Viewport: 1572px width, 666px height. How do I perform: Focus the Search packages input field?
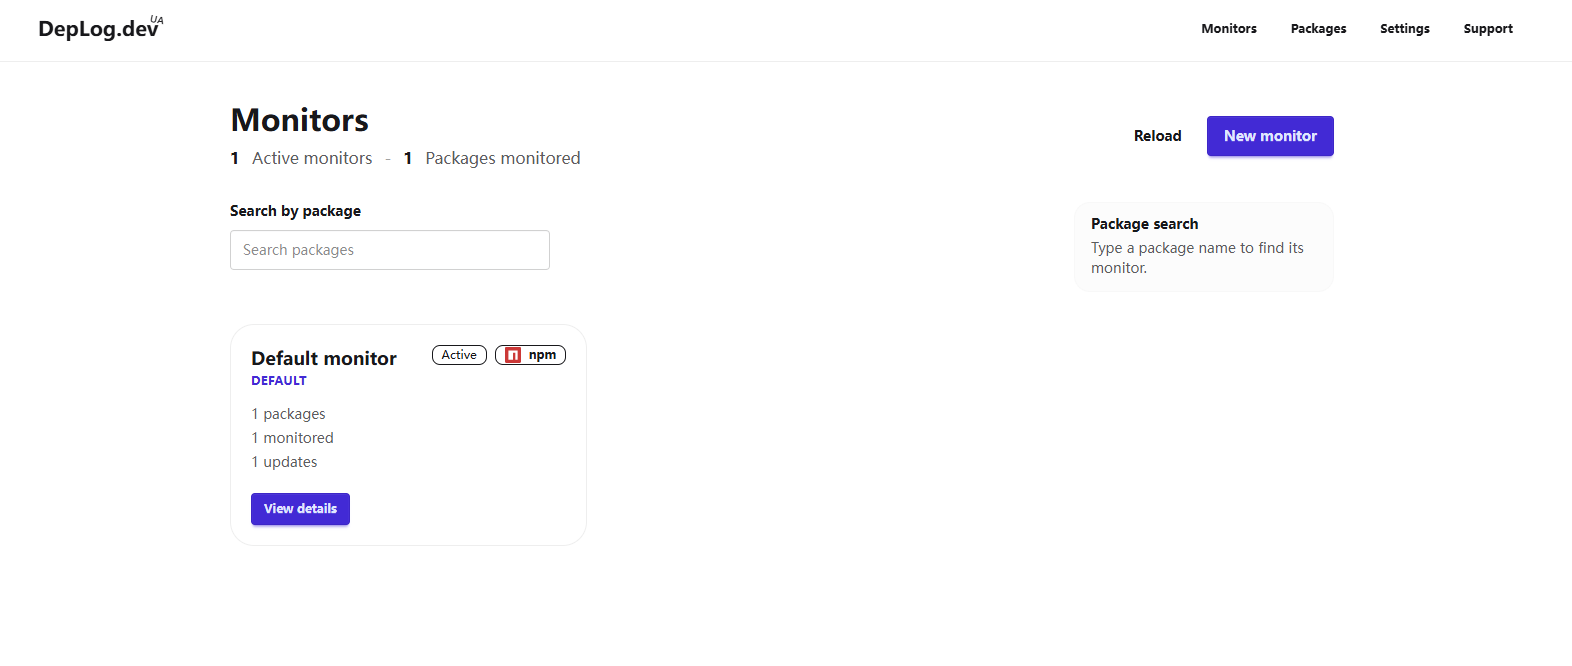coord(390,250)
